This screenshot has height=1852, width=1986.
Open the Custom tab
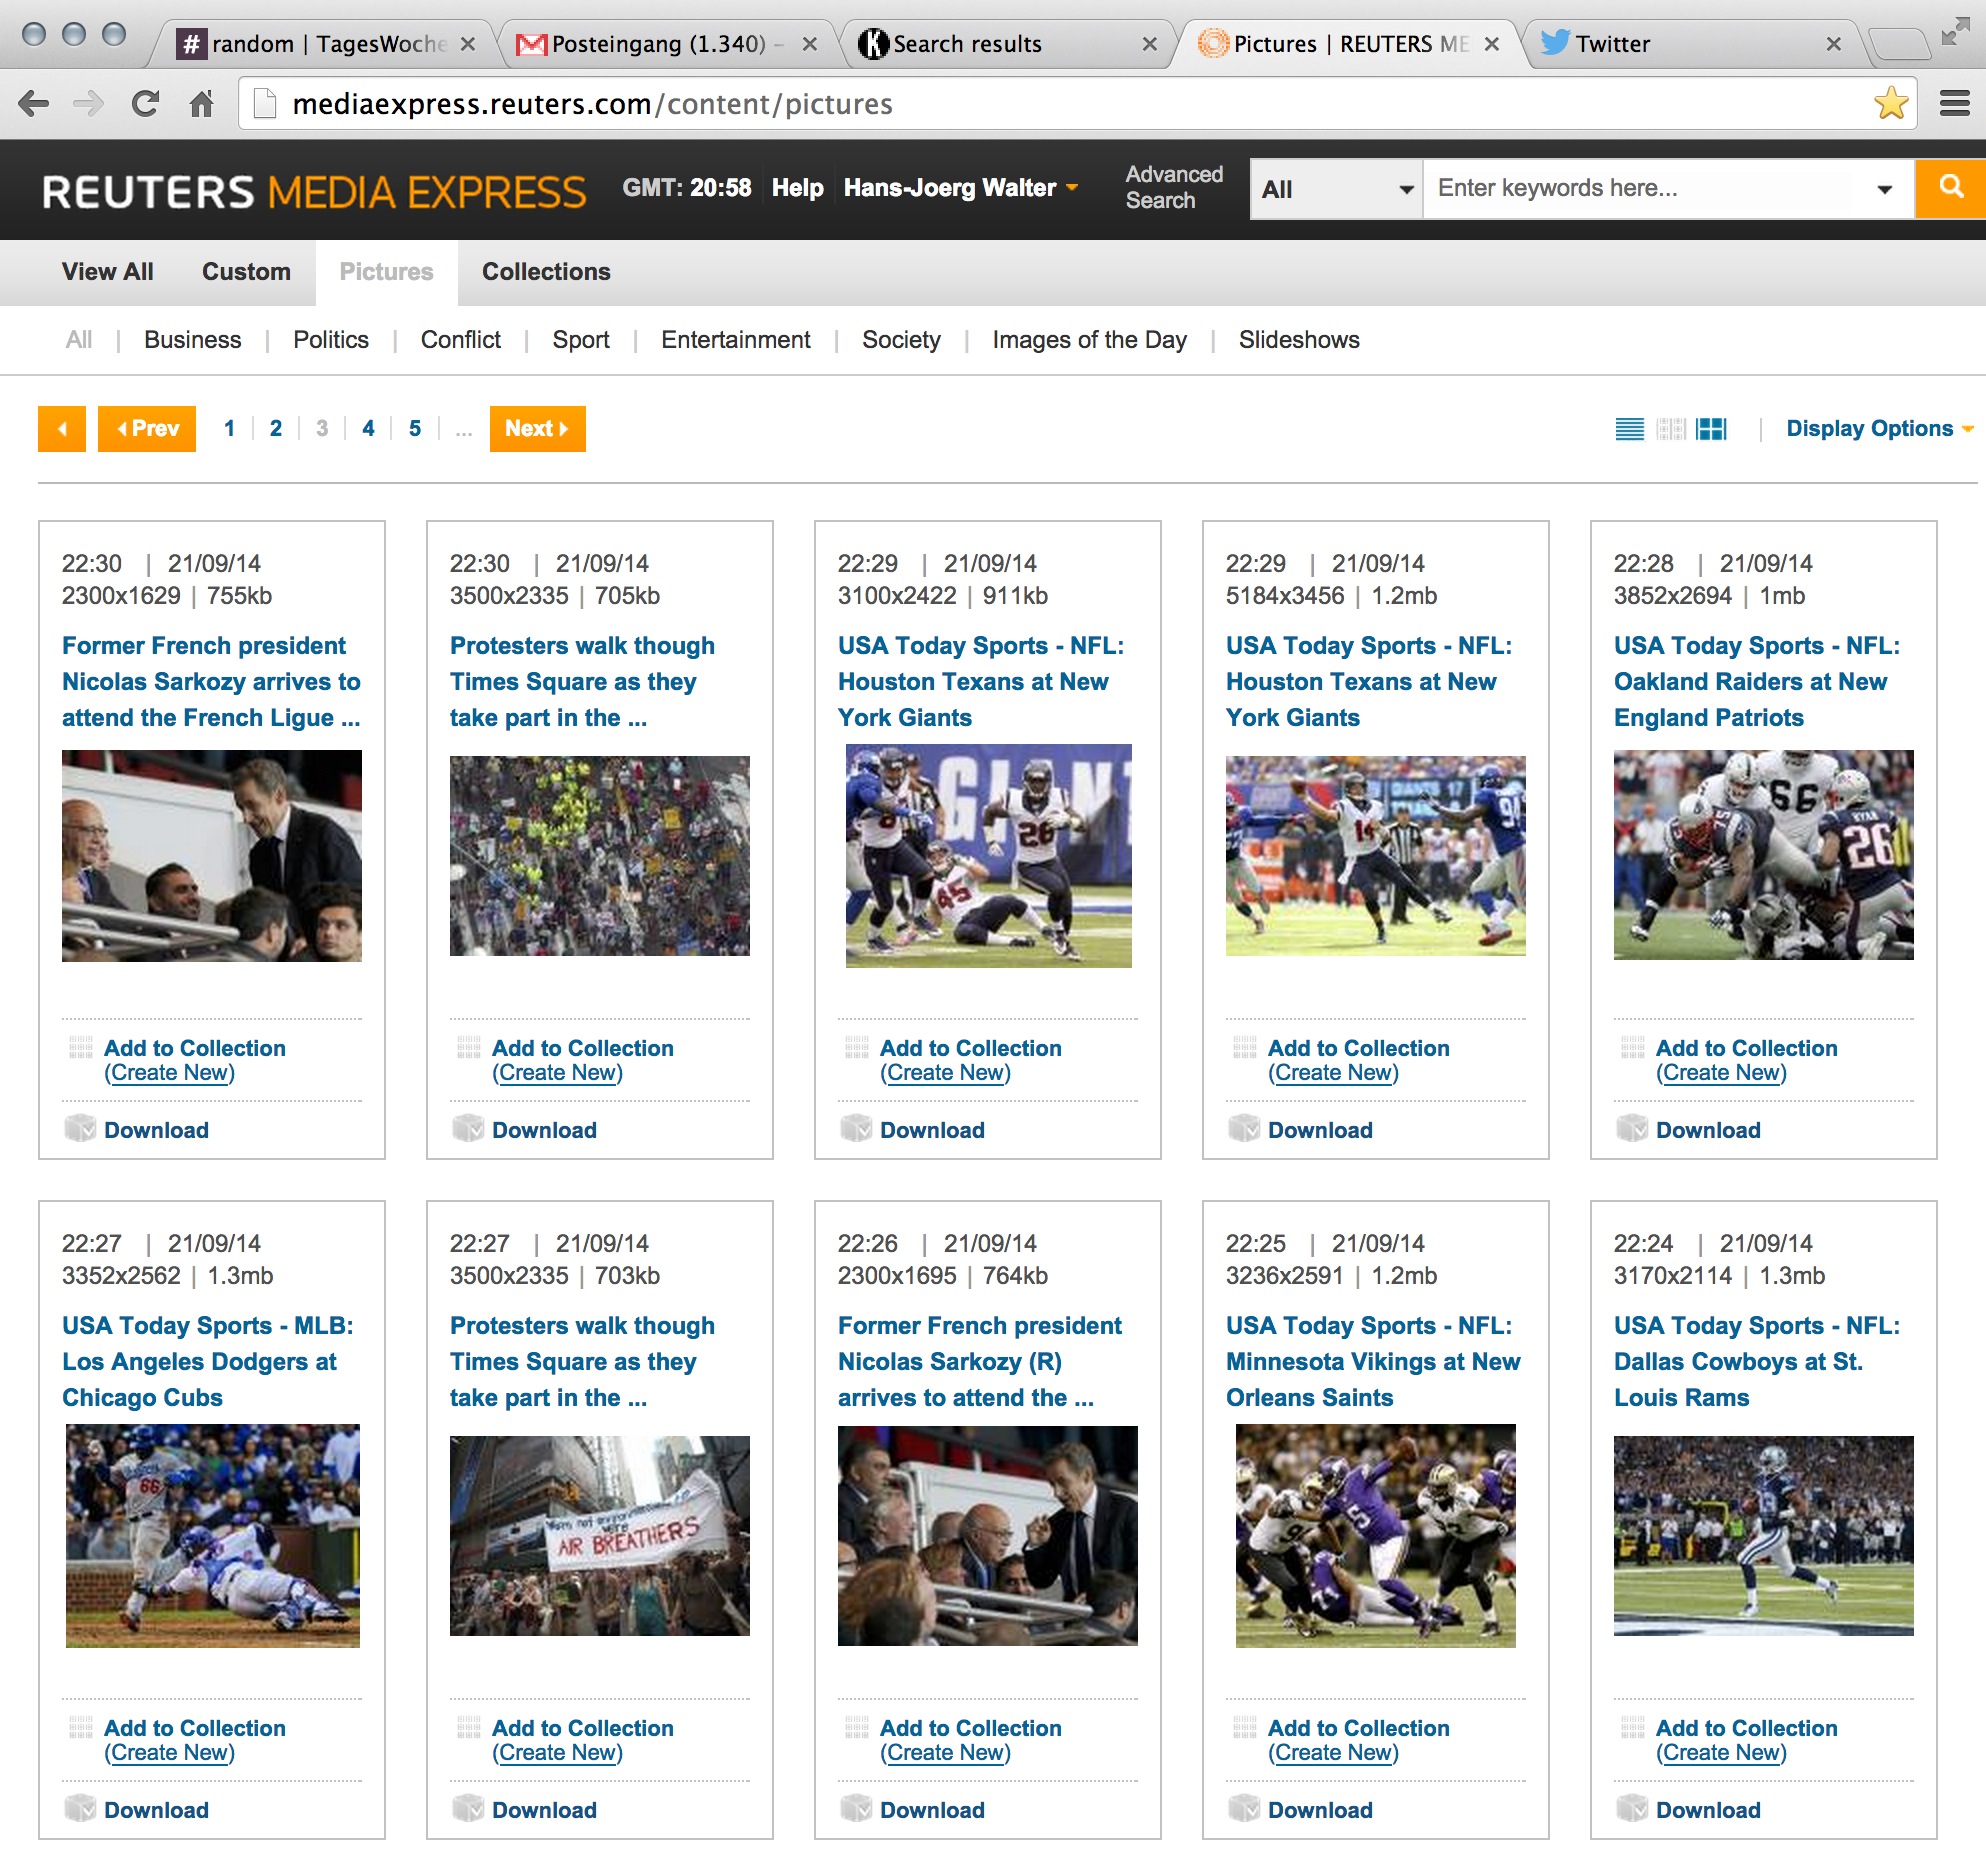[x=246, y=272]
